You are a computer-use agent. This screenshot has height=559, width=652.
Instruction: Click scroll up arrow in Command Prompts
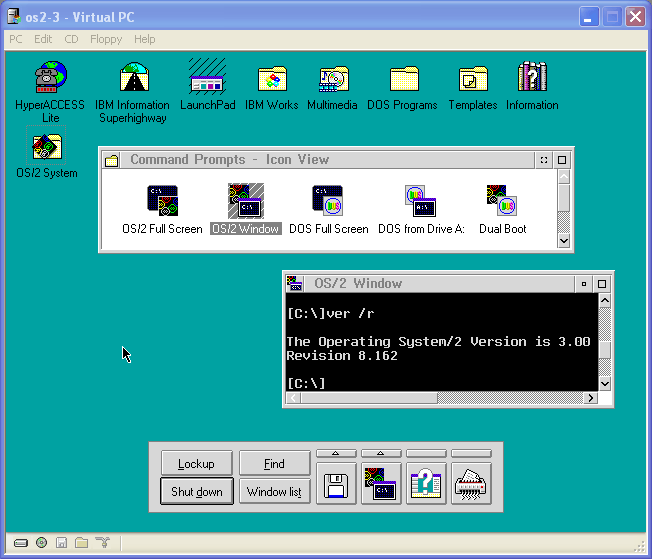click(564, 177)
